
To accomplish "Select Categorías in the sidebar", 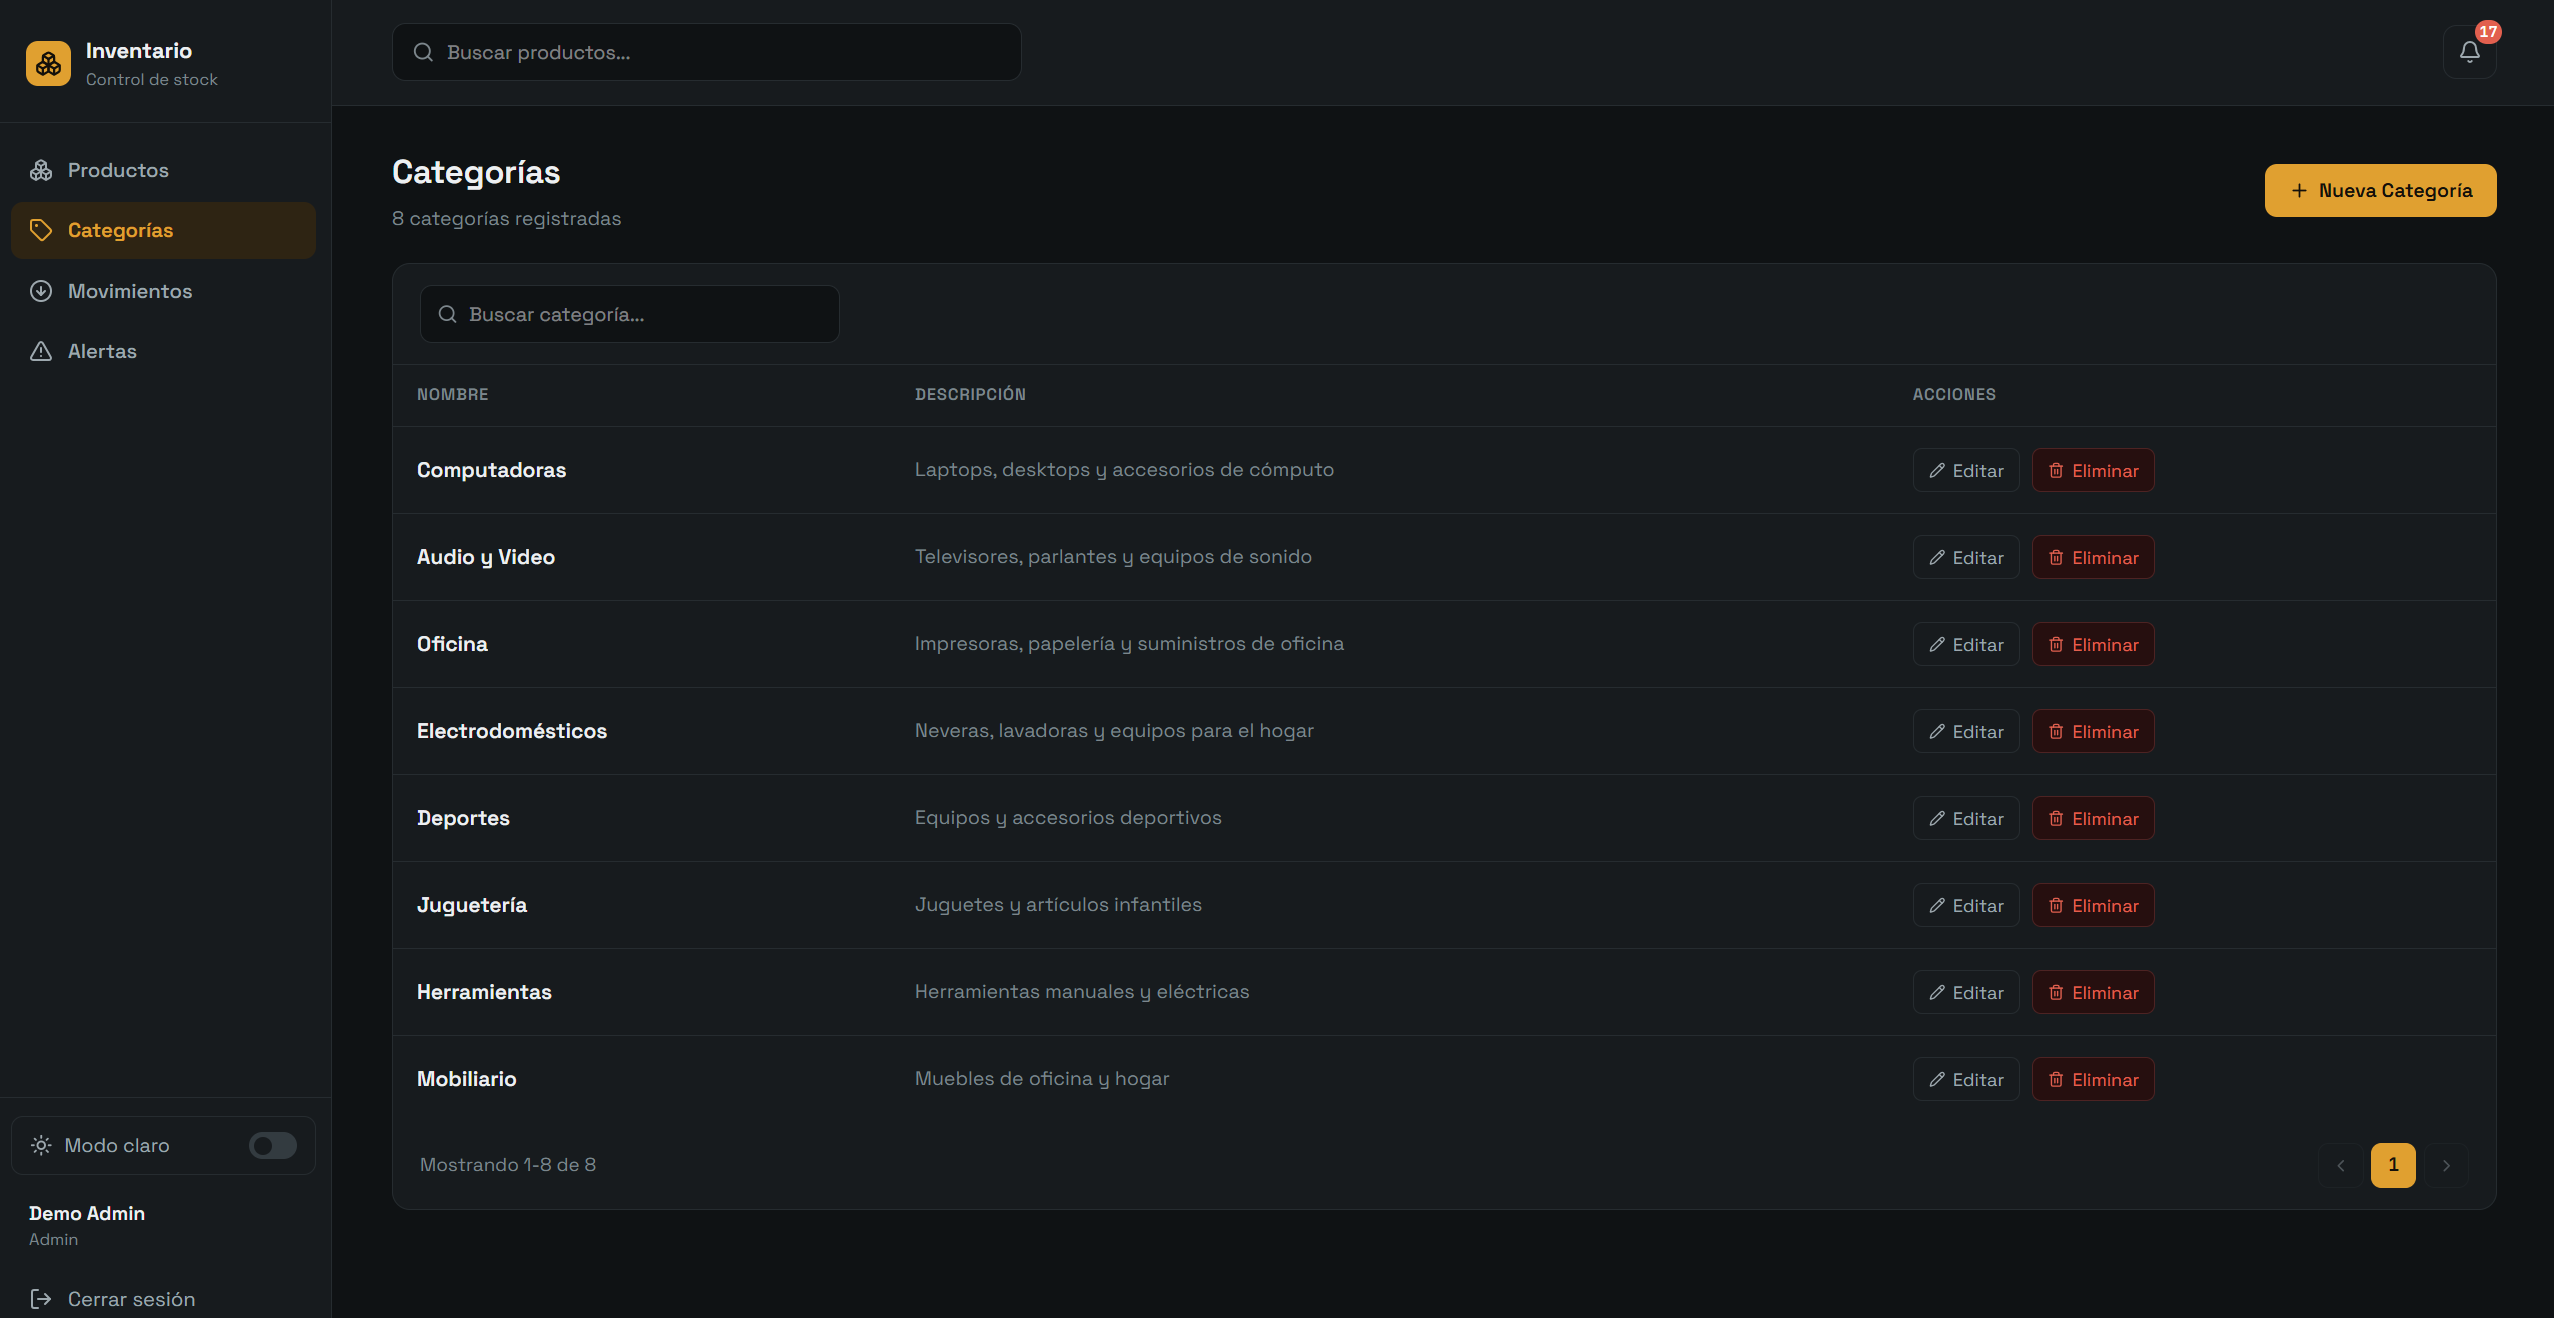I will (x=163, y=230).
